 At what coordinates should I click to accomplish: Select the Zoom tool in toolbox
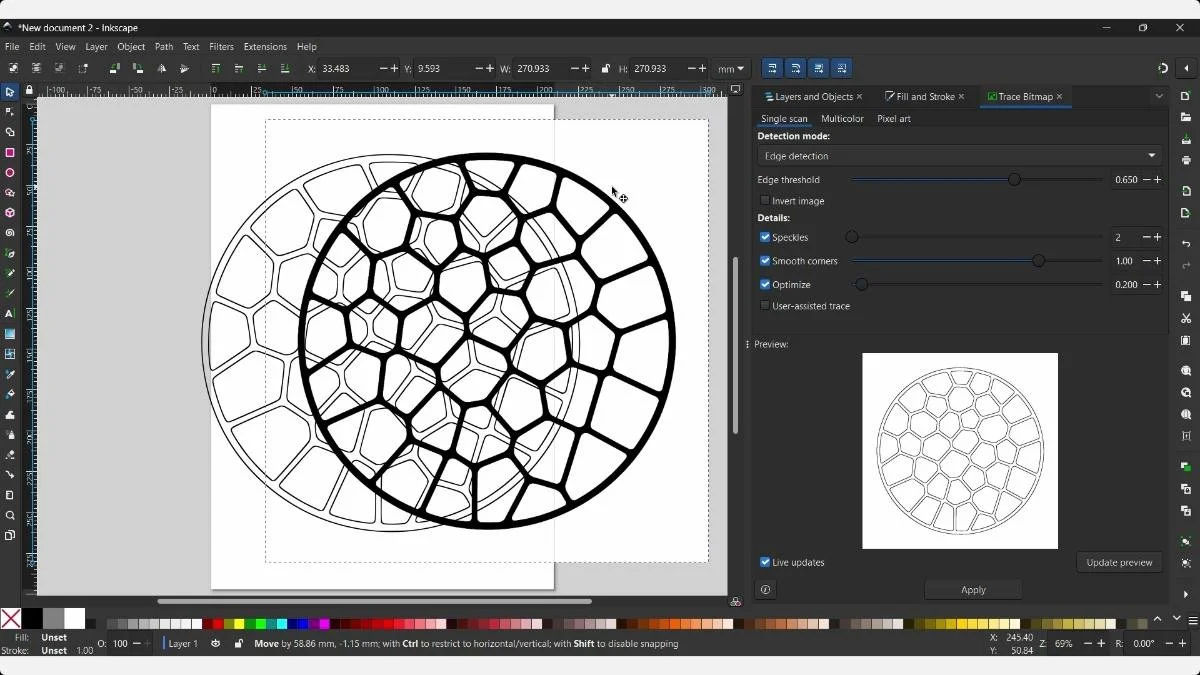coord(10,516)
